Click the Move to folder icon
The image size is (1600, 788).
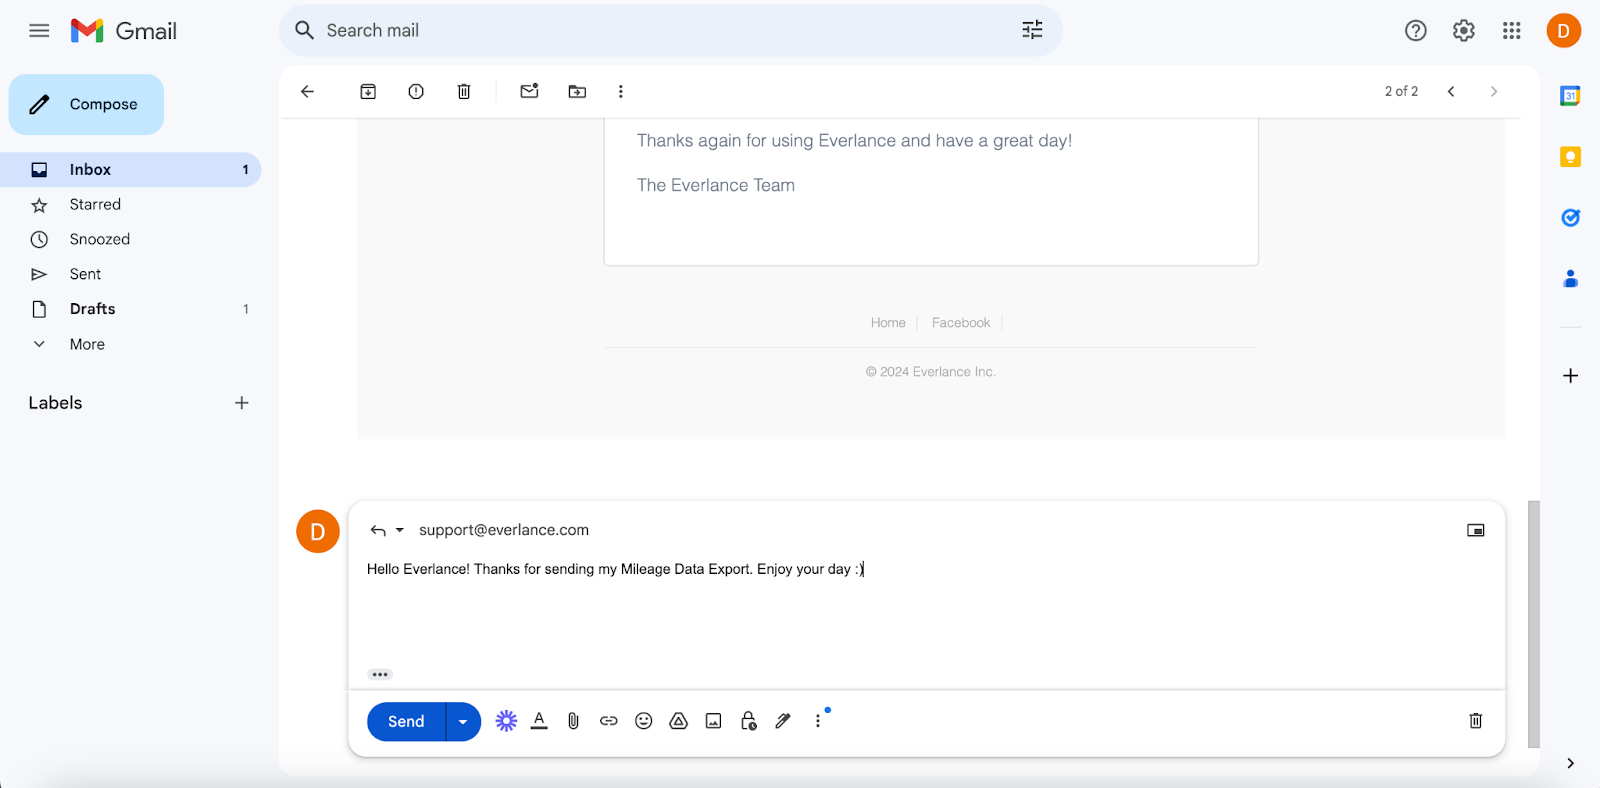tap(577, 92)
